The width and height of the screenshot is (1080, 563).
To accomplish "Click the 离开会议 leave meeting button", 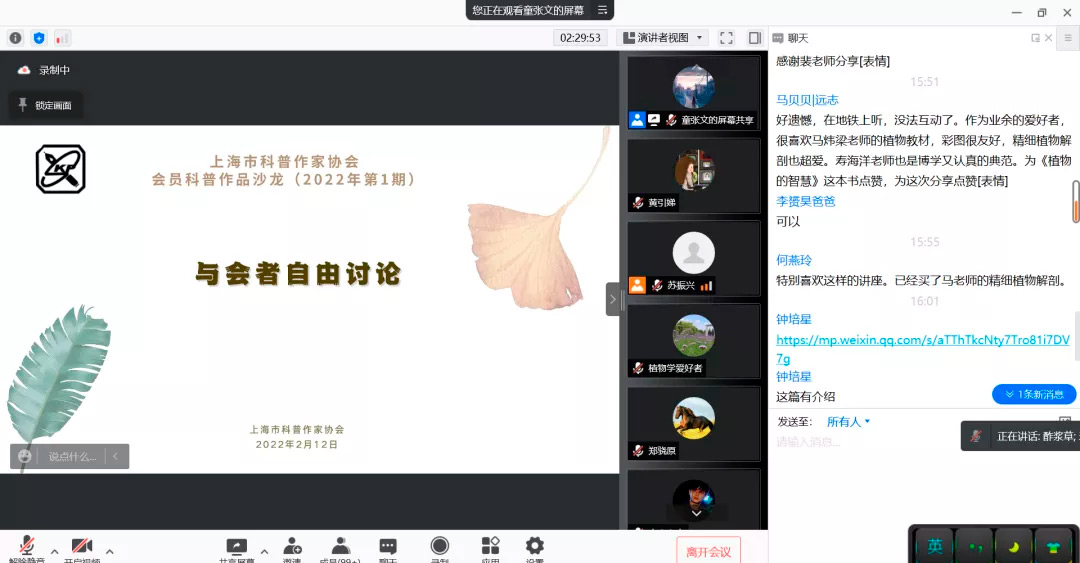I will (x=709, y=551).
